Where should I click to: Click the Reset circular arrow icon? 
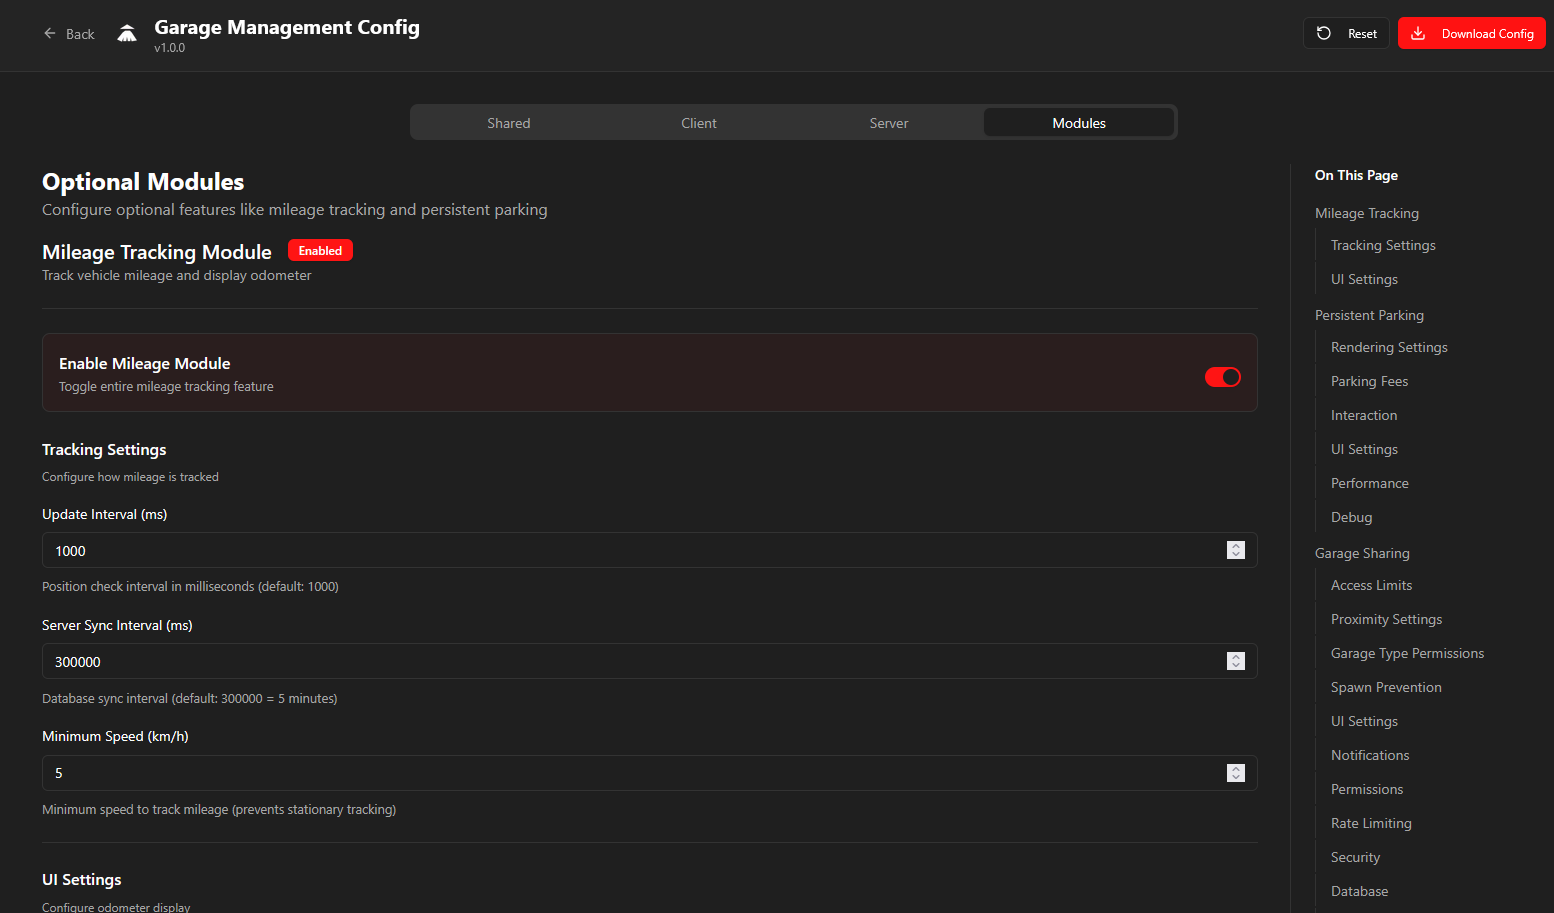pos(1324,33)
